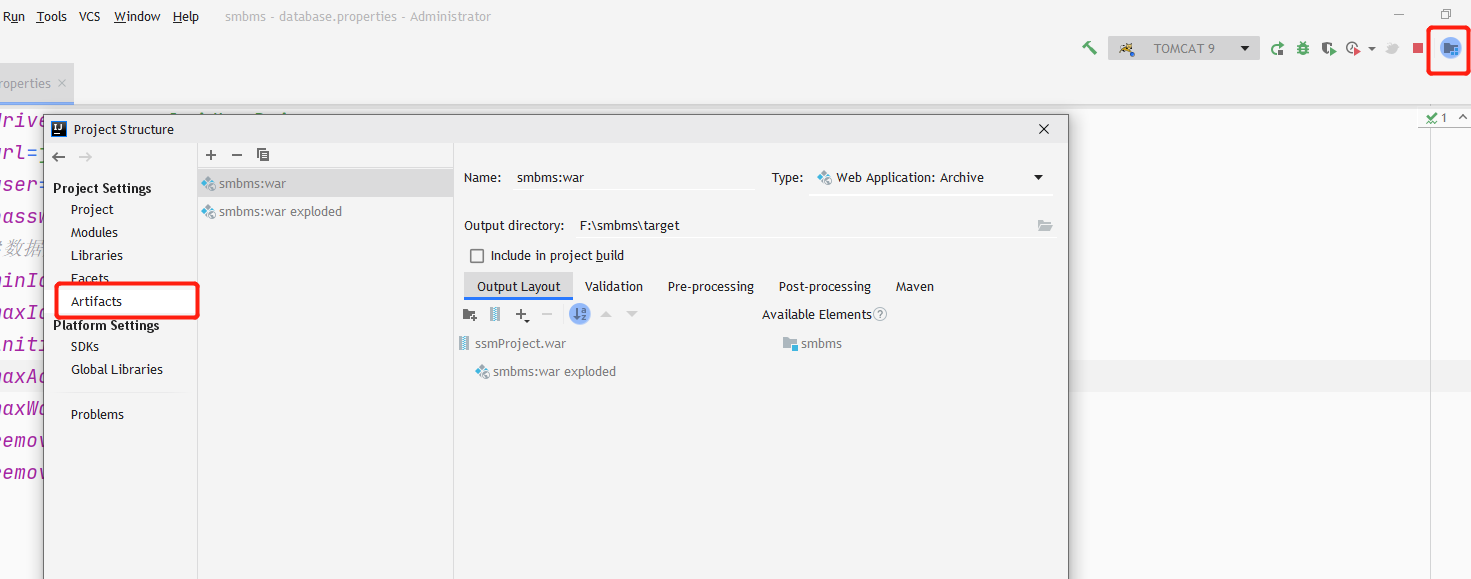The image size is (1471, 579).
Task: Open the Tools menu
Action: pos(51,16)
